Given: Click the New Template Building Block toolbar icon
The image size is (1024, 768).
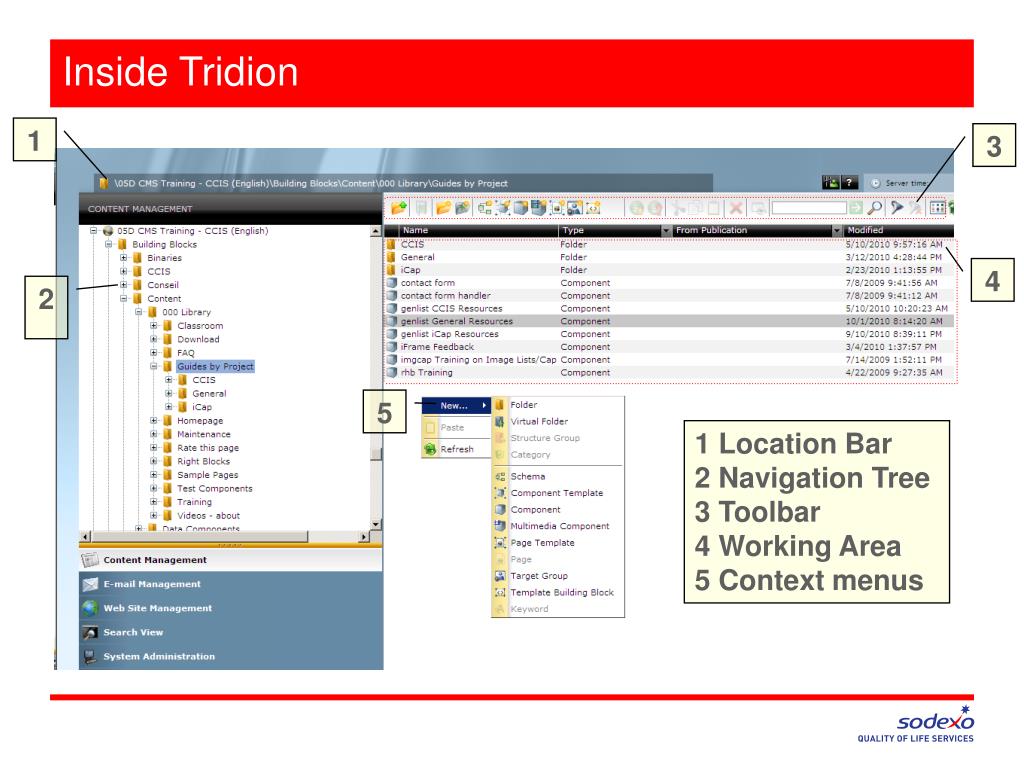Looking at the screenshot, I should (x=593, y=208).
